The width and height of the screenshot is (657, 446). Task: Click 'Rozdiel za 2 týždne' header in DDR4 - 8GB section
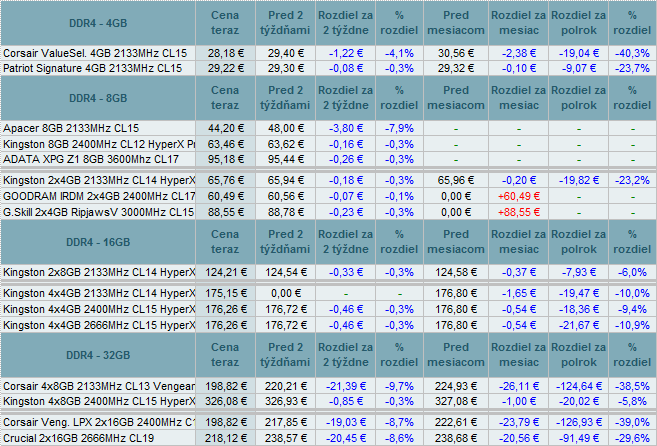[x=345, y=98]
